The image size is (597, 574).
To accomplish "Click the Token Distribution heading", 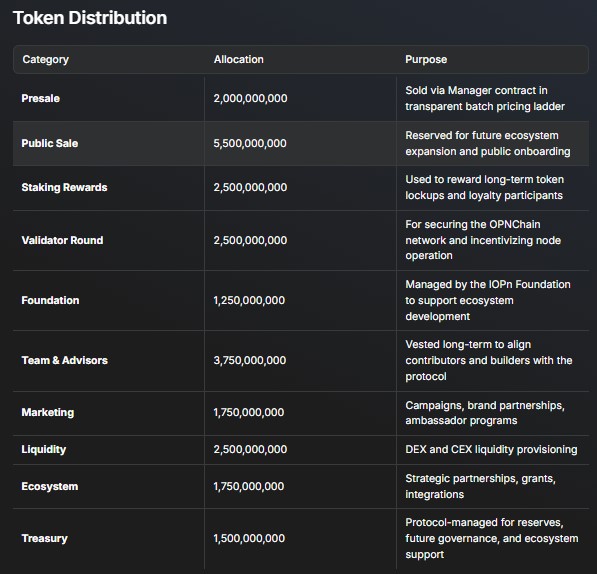I will click(x=90, y=18).
